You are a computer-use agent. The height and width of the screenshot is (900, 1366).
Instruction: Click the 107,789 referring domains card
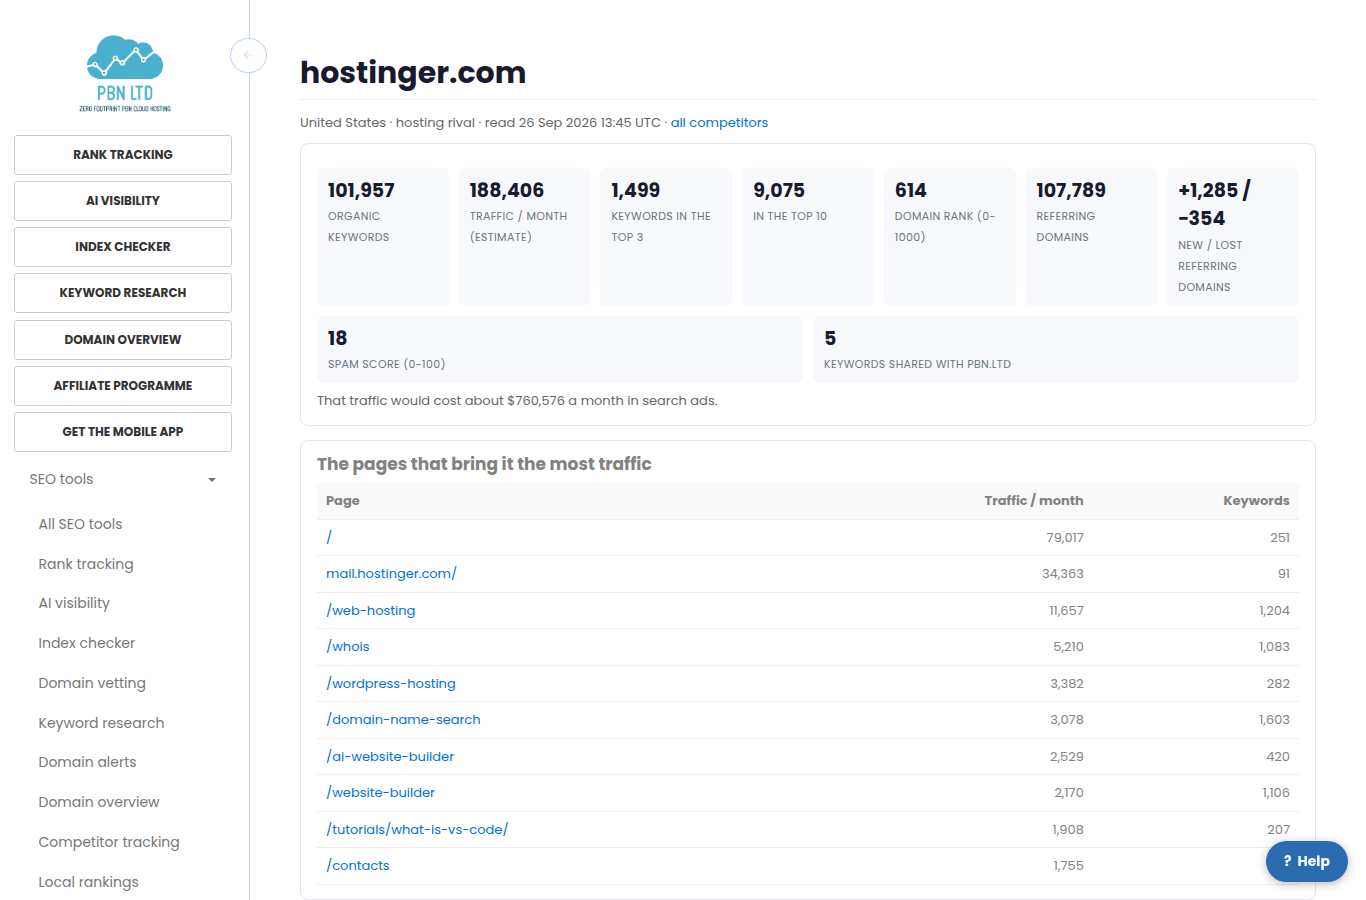pos(1091,237)
